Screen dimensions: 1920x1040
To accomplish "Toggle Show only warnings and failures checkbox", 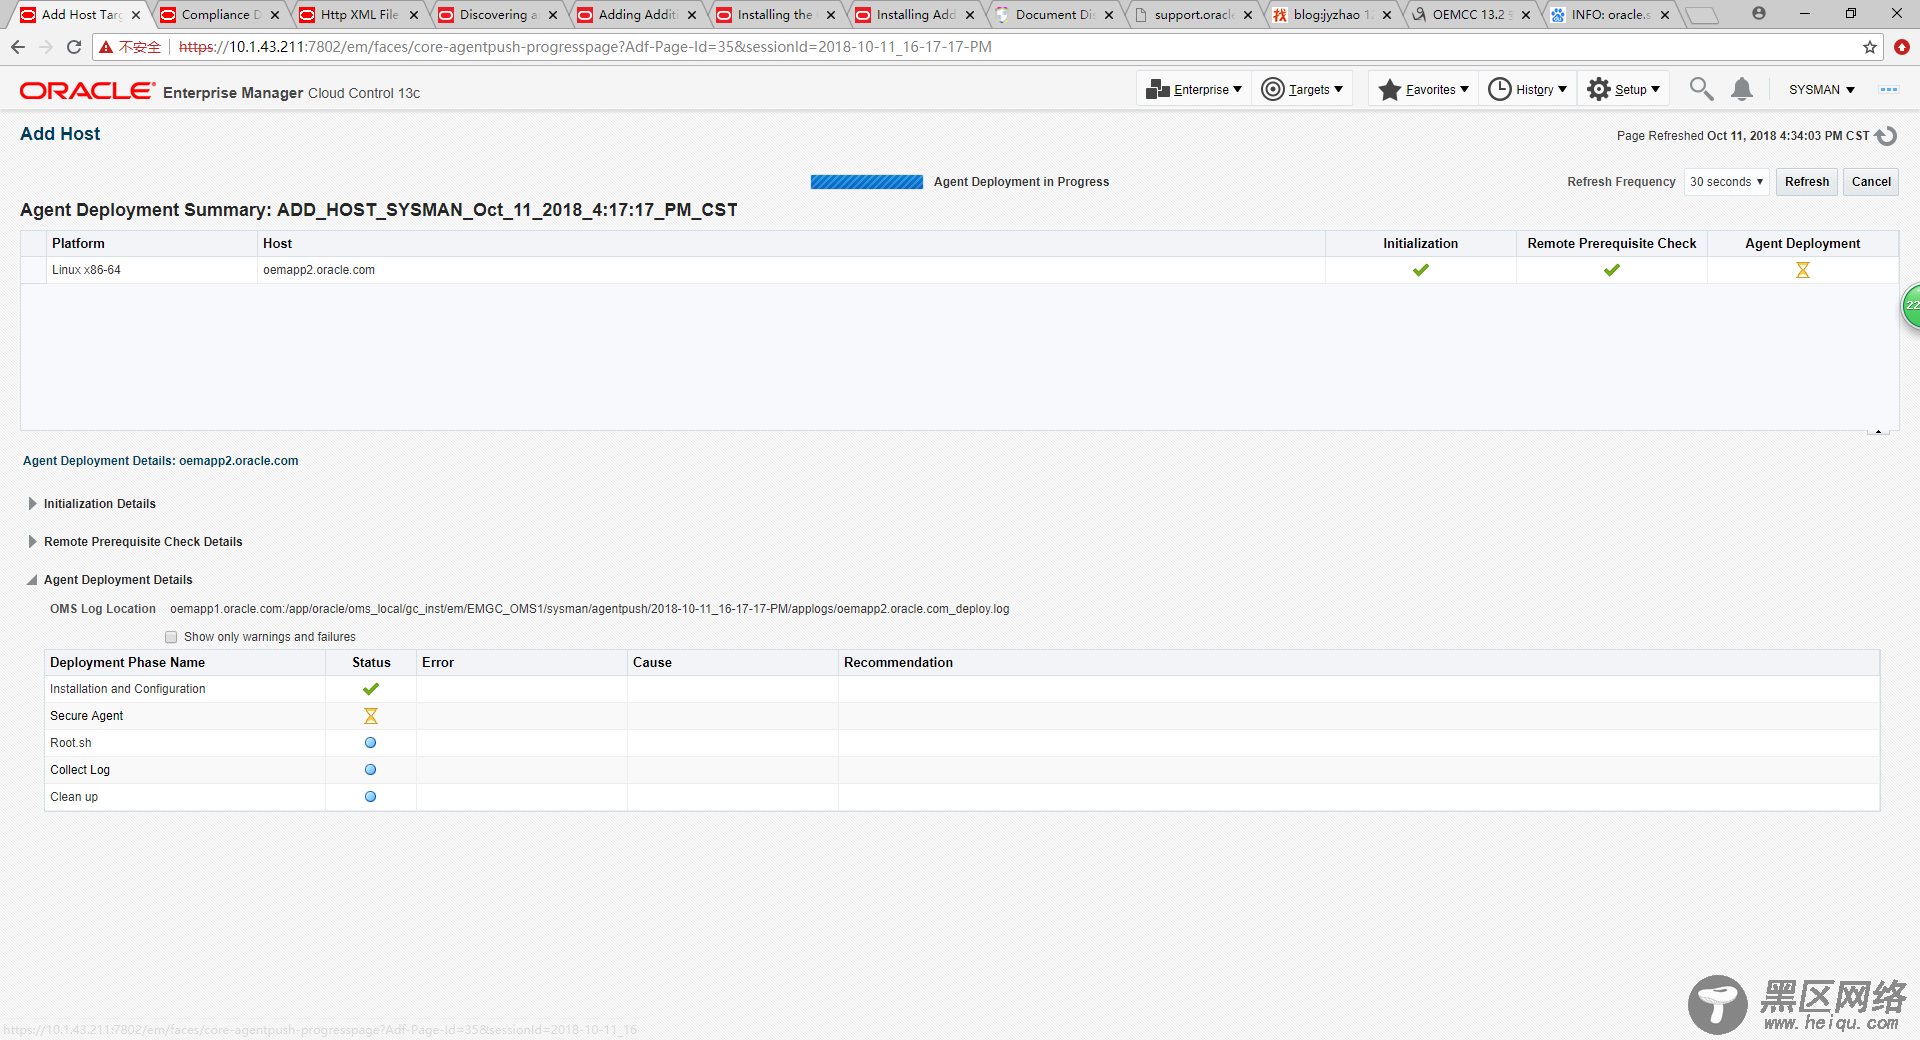I will (x=171, y=637).
